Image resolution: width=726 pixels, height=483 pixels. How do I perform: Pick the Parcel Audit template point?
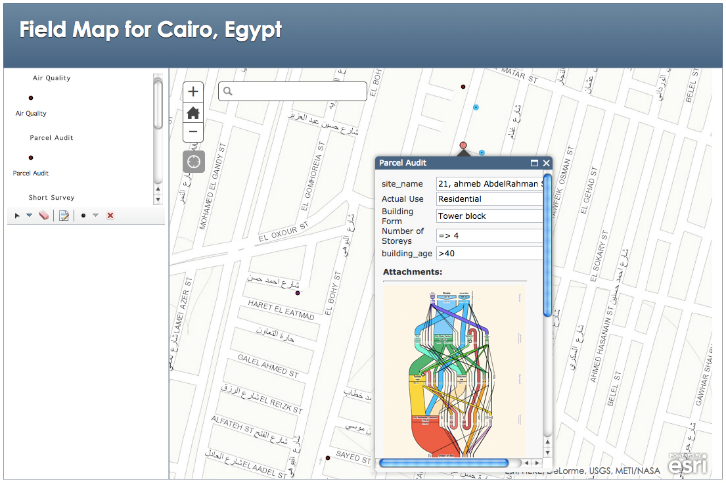click(30, 157)
